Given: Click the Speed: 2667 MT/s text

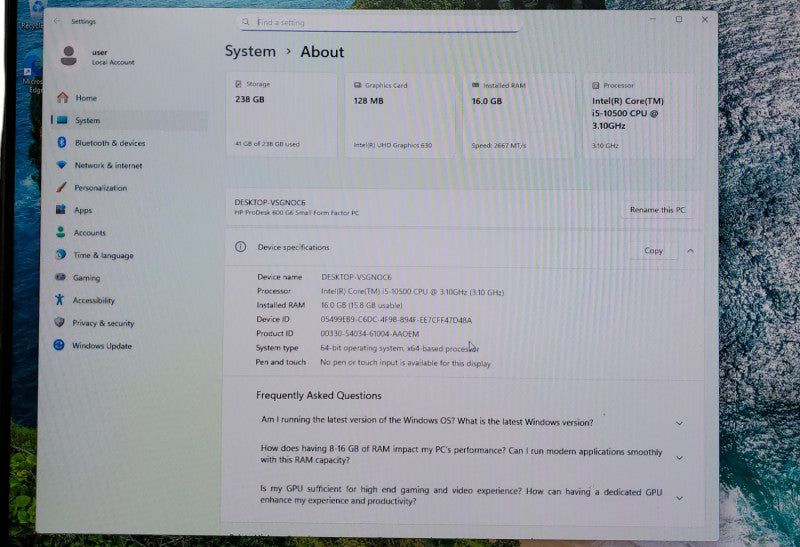Looking at the screenshot, I should [498, 145].
